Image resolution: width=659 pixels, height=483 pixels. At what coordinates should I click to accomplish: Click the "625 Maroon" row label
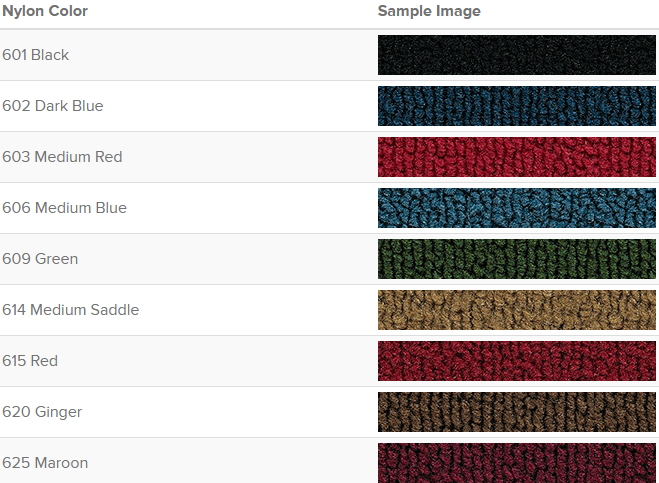pos(45,463)
